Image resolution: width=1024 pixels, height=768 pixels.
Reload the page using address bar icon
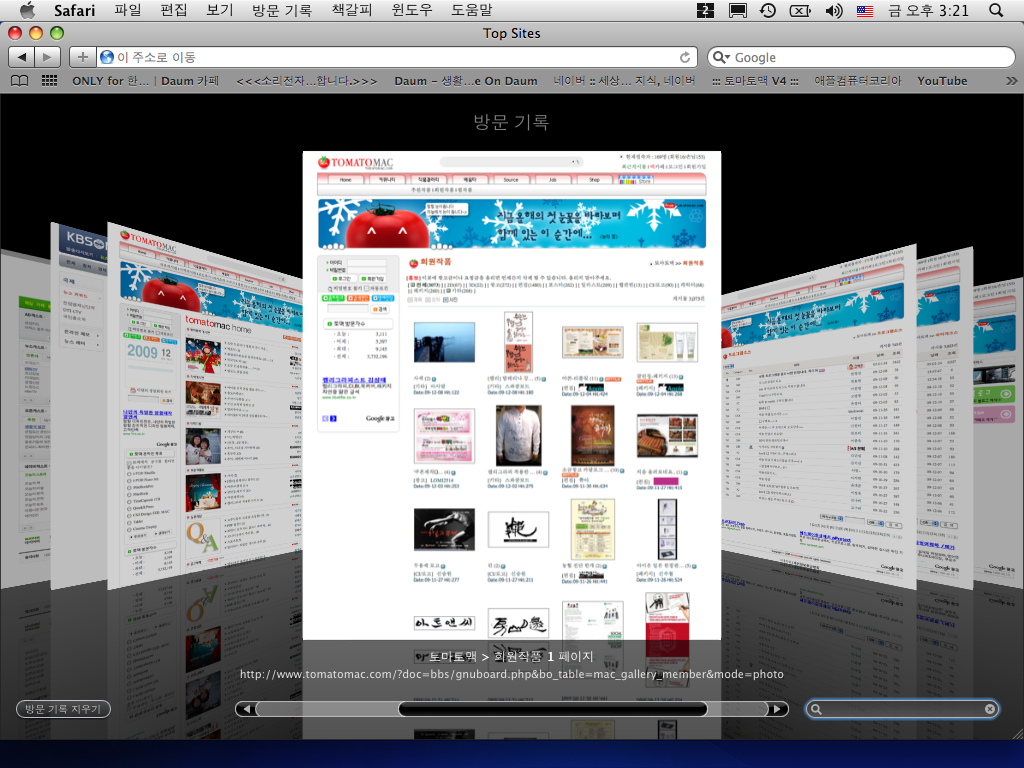click(x=685, y=58)
